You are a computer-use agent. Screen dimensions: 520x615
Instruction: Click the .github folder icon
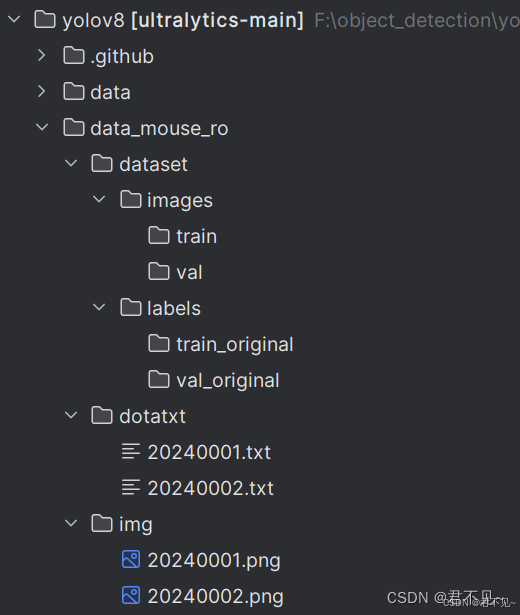tap(74, 56)
